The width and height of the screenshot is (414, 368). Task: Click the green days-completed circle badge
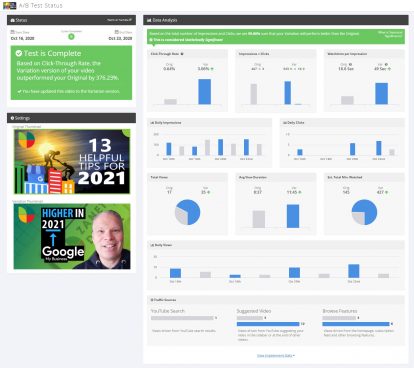point(71,37)
